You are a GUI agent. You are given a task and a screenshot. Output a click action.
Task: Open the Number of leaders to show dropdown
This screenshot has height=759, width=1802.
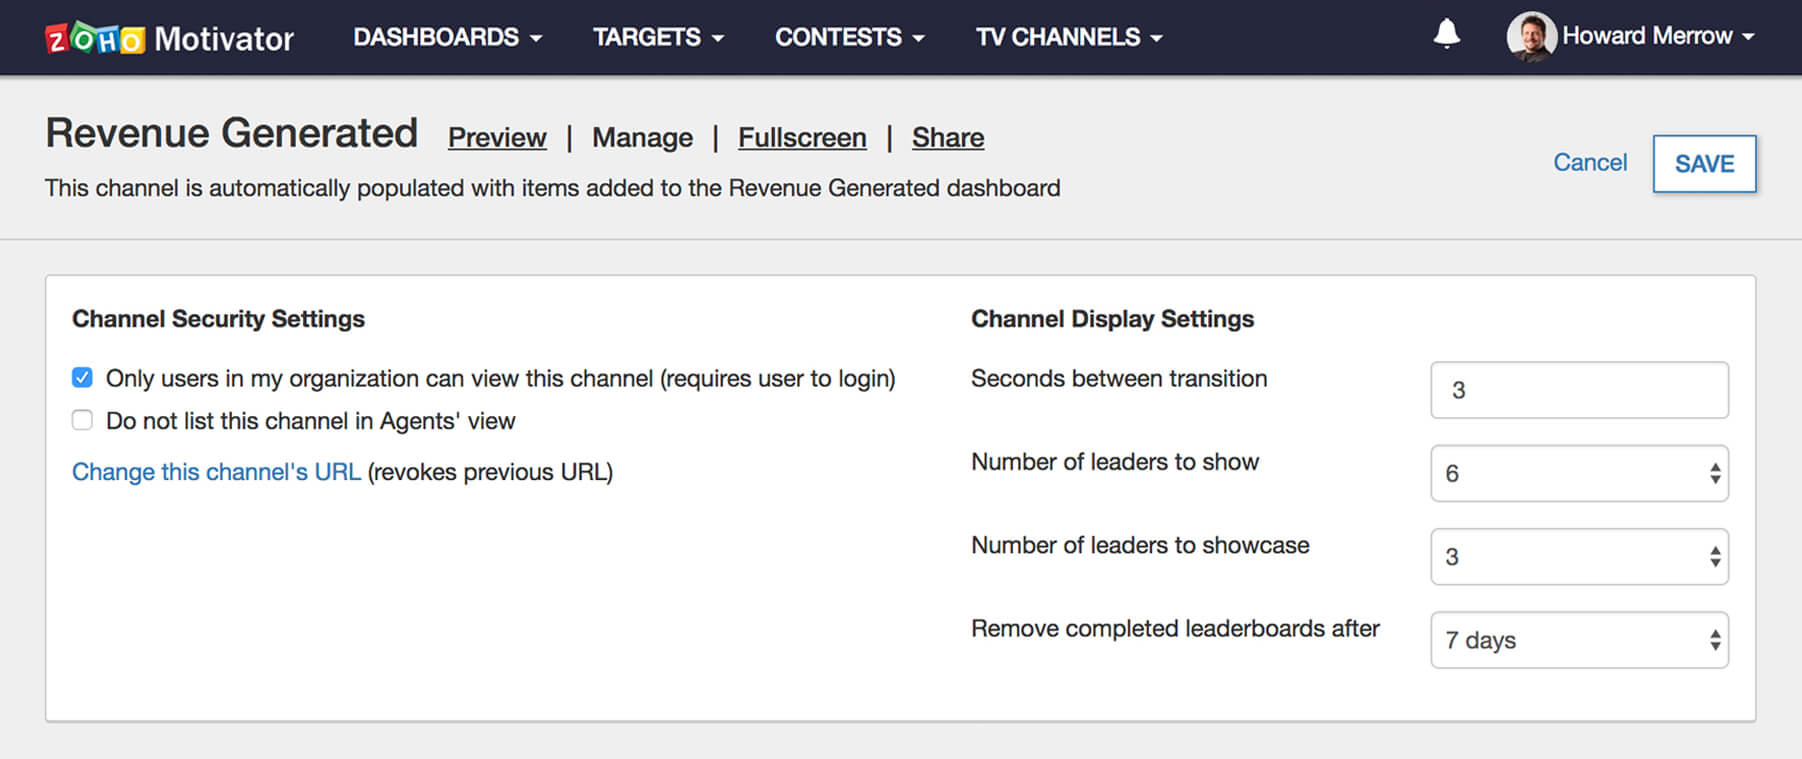point(1579,473)
